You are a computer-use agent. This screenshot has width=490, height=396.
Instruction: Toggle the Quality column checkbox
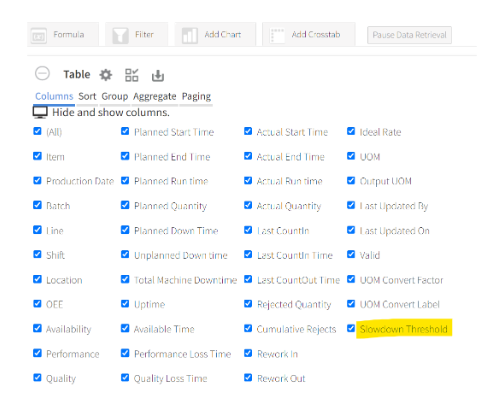[x=37, y=378]
